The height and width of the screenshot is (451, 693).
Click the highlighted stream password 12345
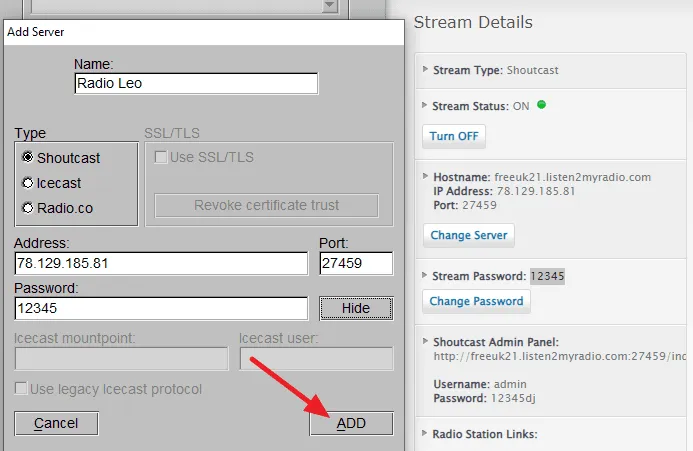pyautogui.click(x=547, y=276)
